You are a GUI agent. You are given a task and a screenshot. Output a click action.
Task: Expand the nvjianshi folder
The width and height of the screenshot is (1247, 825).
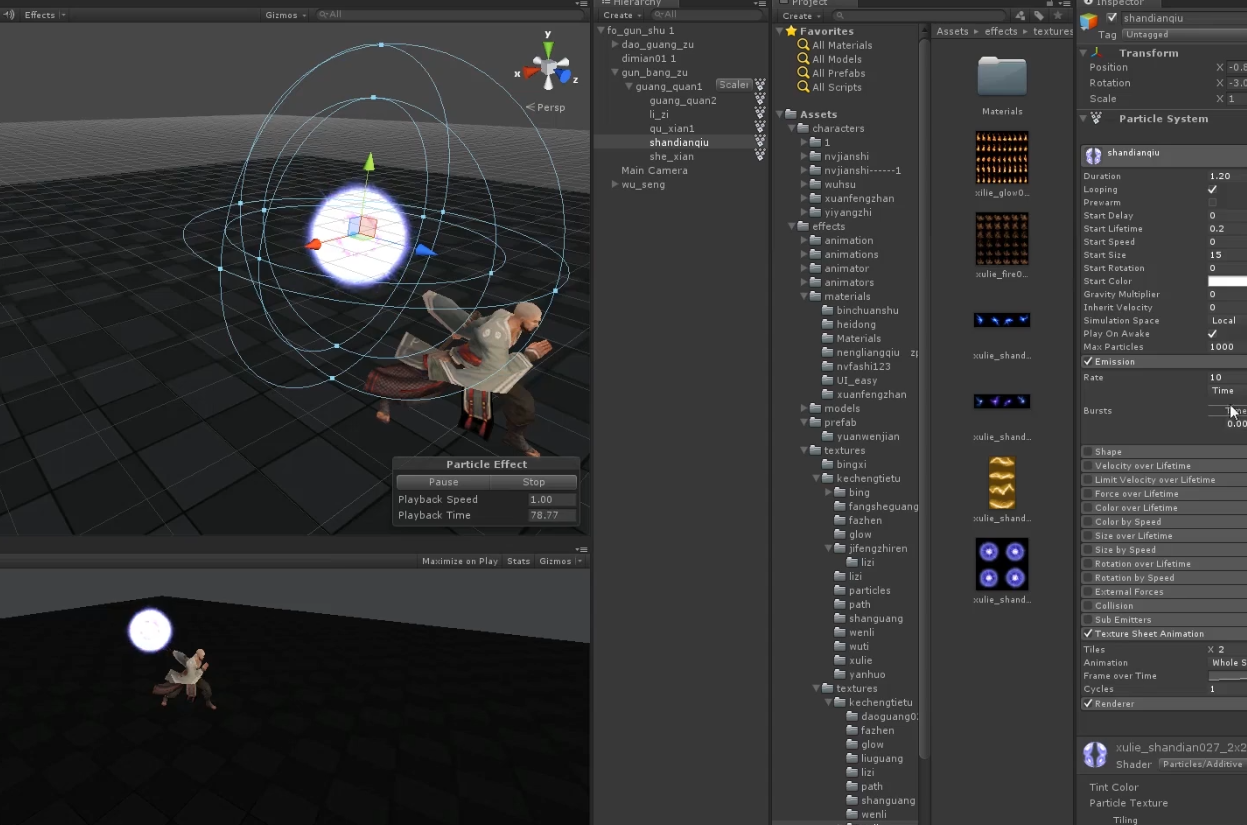click(x=804, y=156)
